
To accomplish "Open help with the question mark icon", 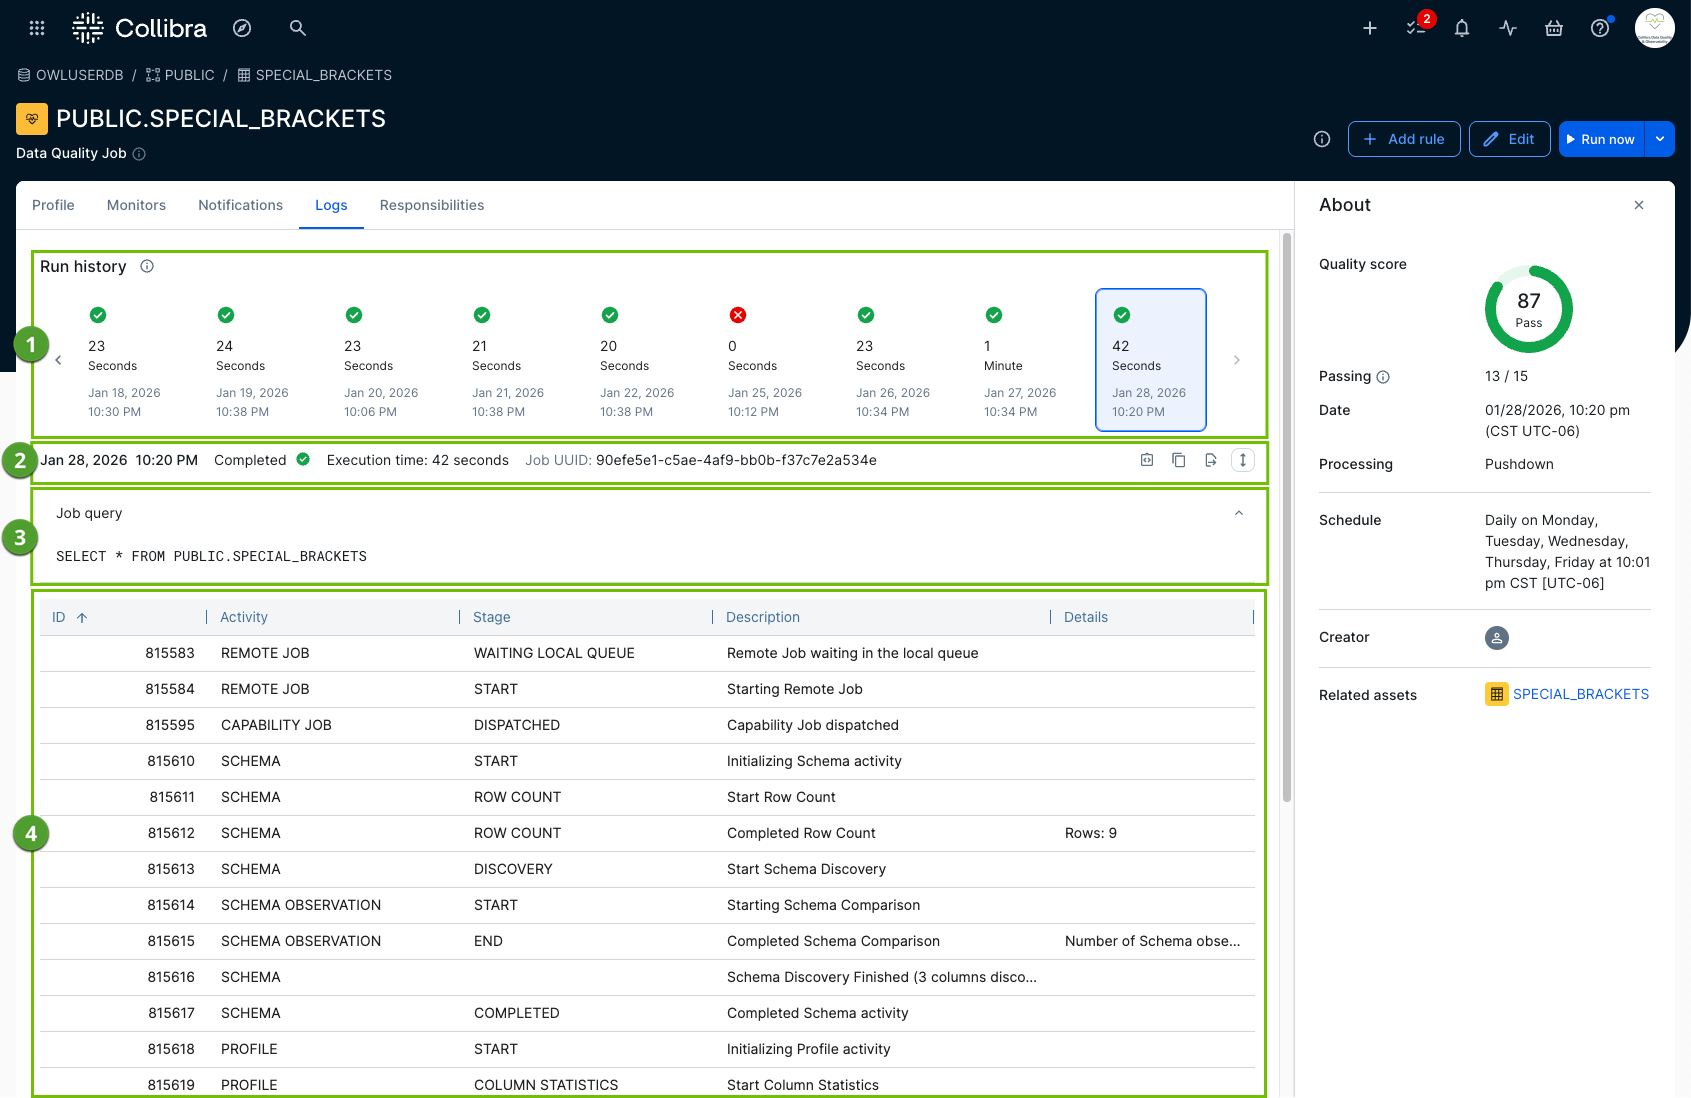I will 1599,28.
